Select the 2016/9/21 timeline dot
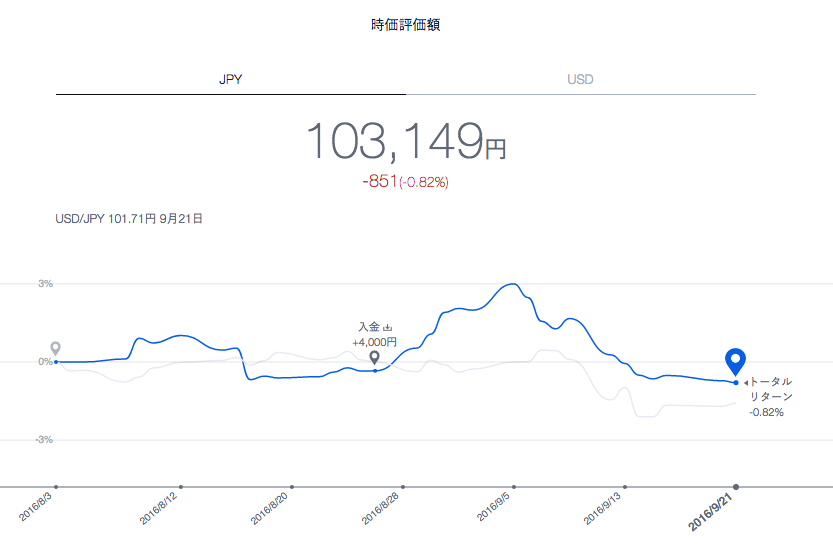This screenshot has width=833, height=553. pos(736,487)
